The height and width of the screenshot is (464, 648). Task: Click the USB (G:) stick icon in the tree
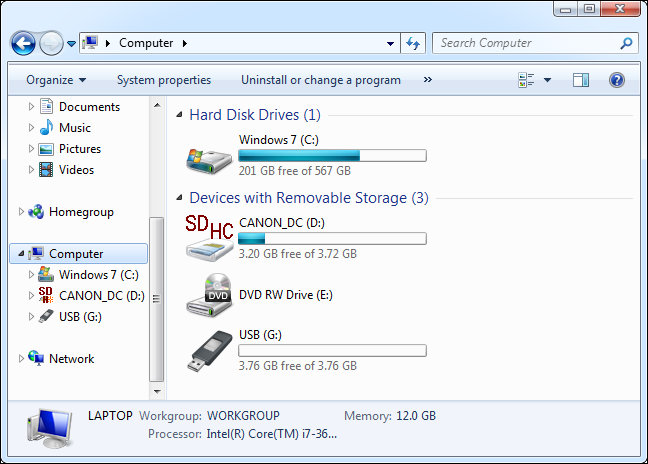[x=46, y=316]
